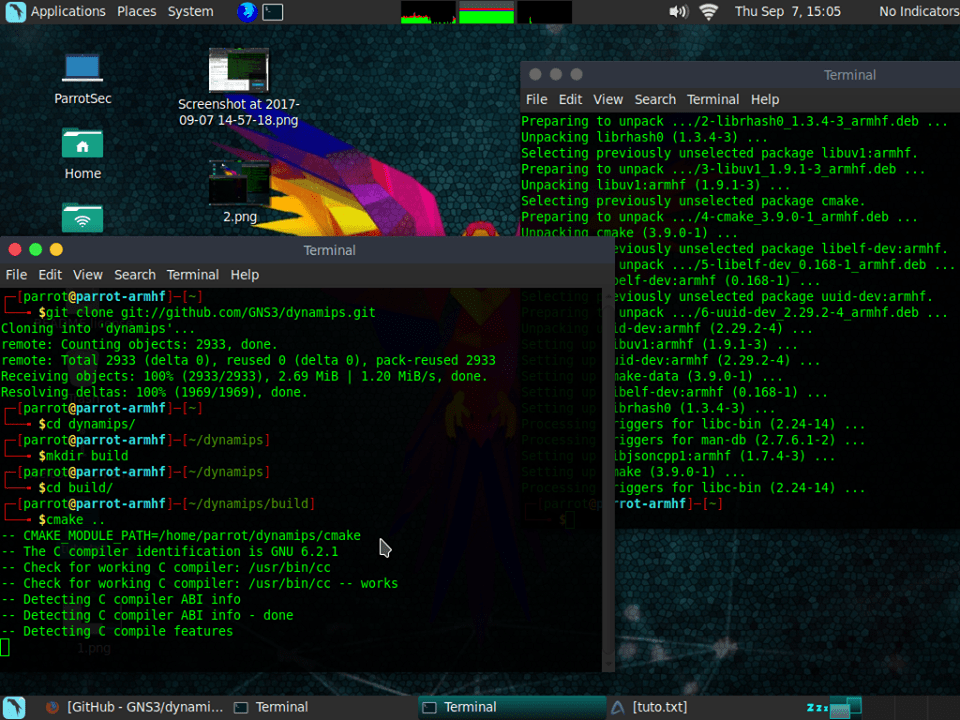Click the 'cmake ..' command line
The height and width of the screenshot is (720, 960).
[72, 519]
